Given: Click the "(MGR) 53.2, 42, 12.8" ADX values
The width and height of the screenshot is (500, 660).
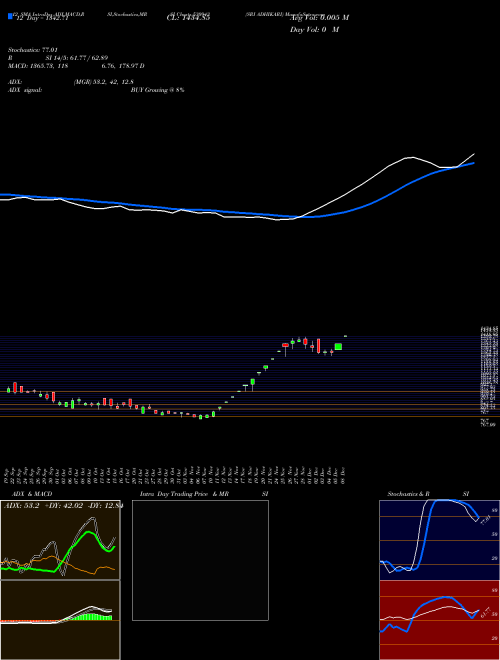Looking at the screenshot, I should tap(104, 82).
